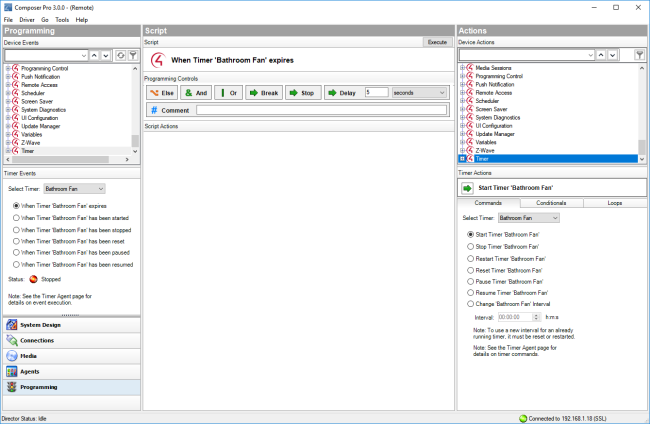This screenshot has width=650, height=424.
Task: Click the refresh icon in Device Events
Action: [x=121, y=55]
